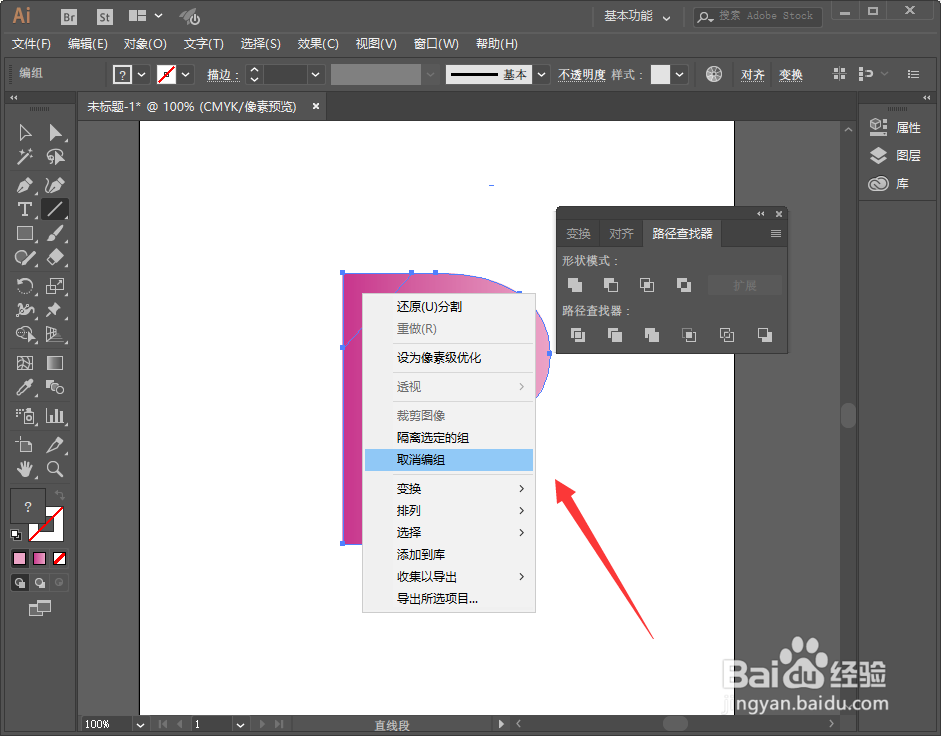Open stroke weight dropdown
Viewport: 941px width, 736px height.
315,74
